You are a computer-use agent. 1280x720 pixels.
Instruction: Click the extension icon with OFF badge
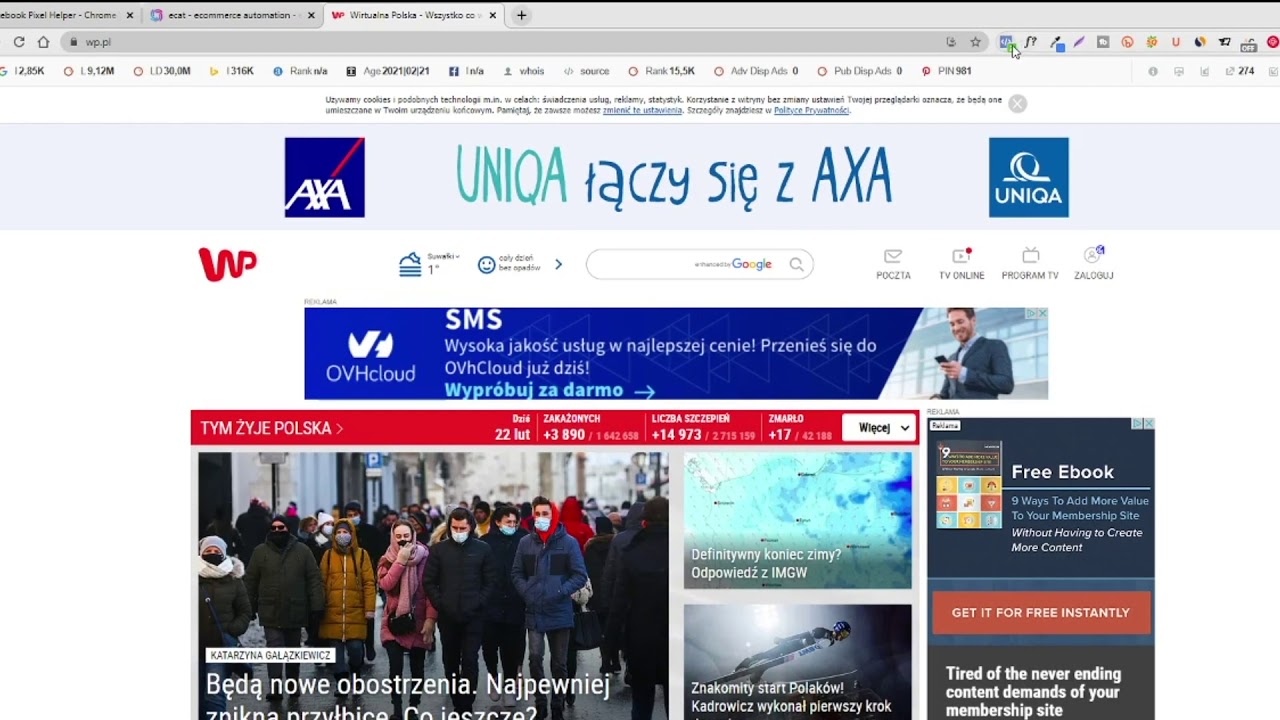point(1248,43)
